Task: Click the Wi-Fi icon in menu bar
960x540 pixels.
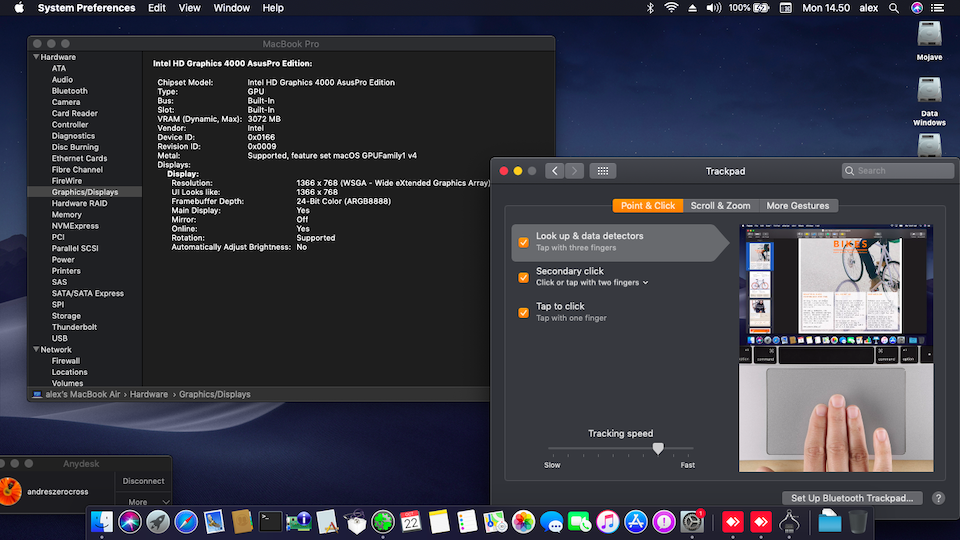Action: coord(671,8)
